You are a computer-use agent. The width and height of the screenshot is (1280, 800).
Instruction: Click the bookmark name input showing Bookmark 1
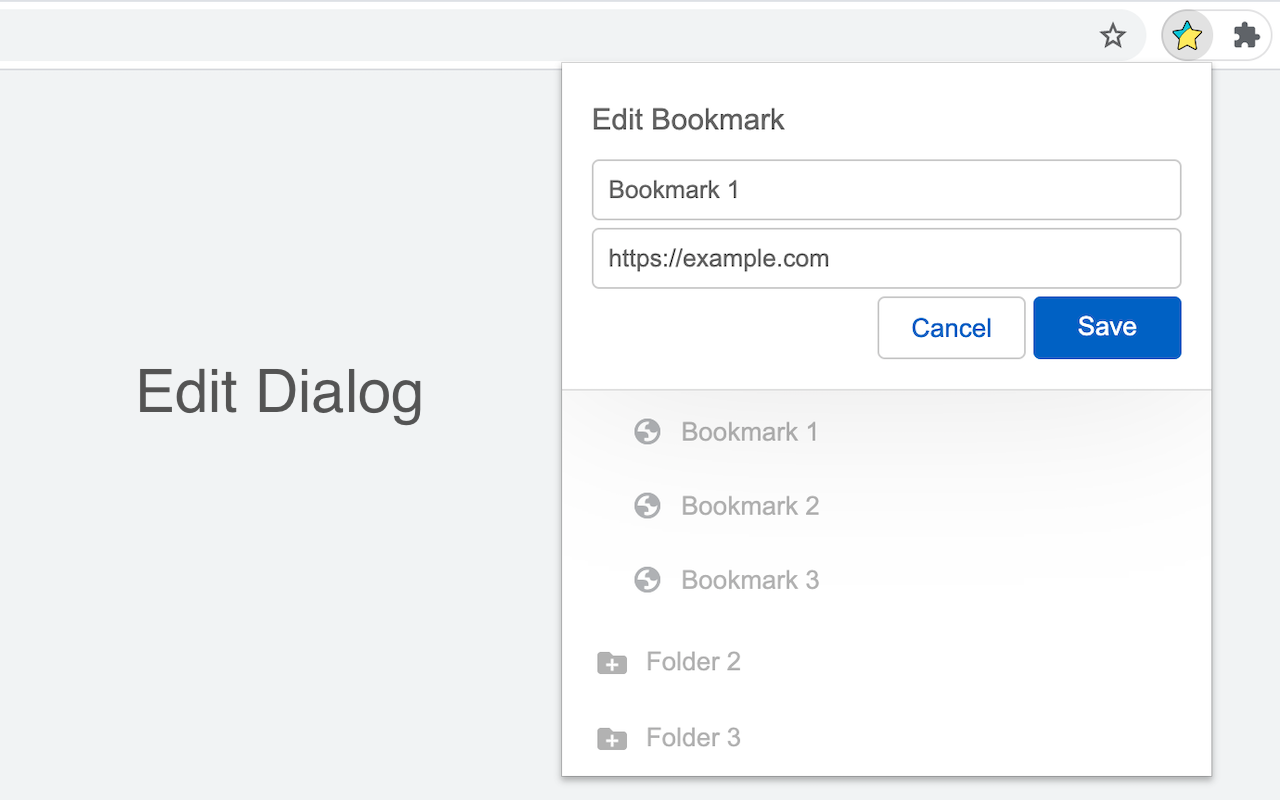tap(886, 190)
